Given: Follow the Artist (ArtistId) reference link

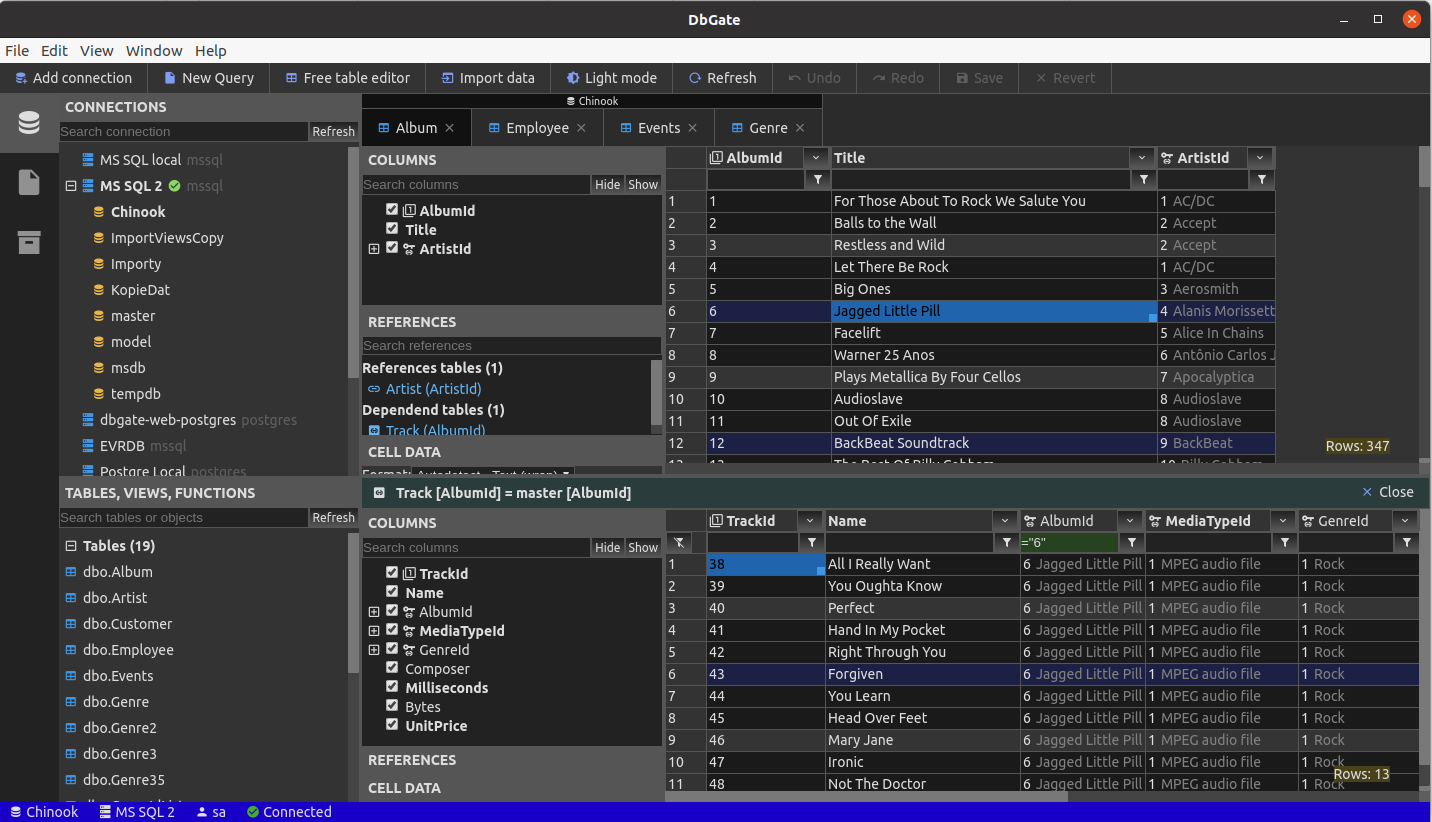Looking at the screenshot, I should pos(433,389).
